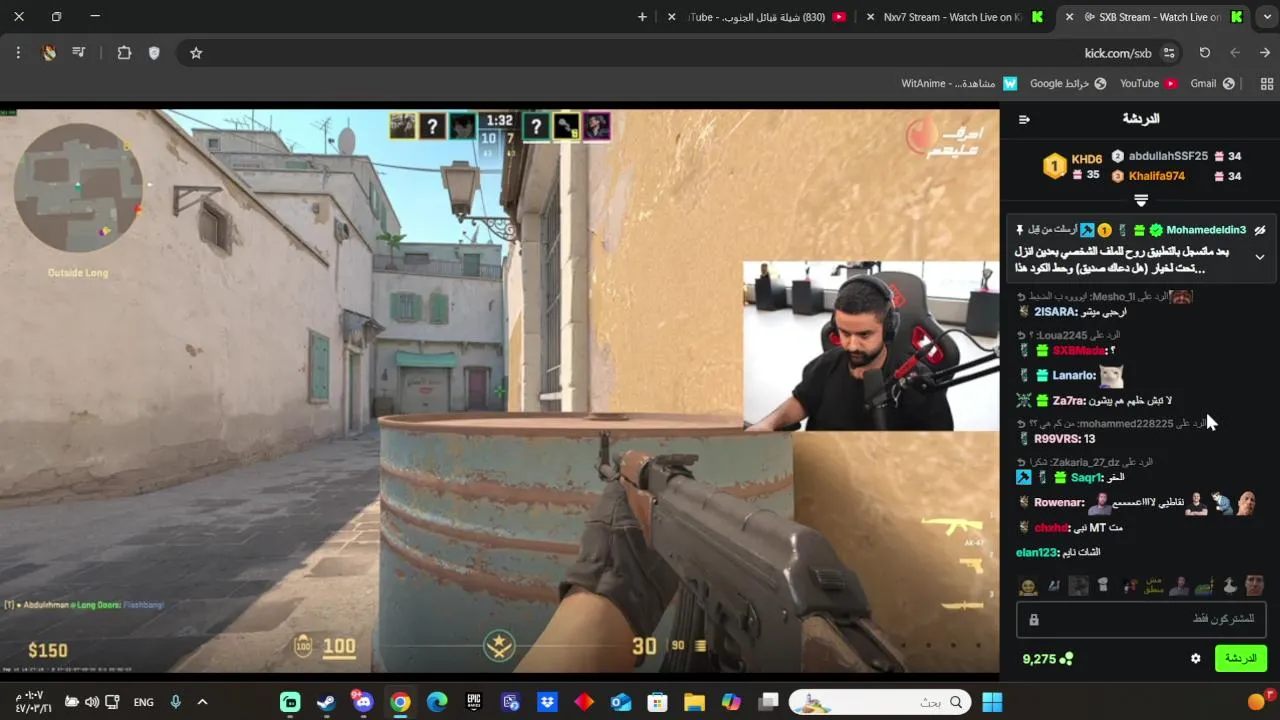The height and width of the screenshot is (720, 1280).
Task: Click leaderboard user Khalifa974
Action: click(1156, 176)
